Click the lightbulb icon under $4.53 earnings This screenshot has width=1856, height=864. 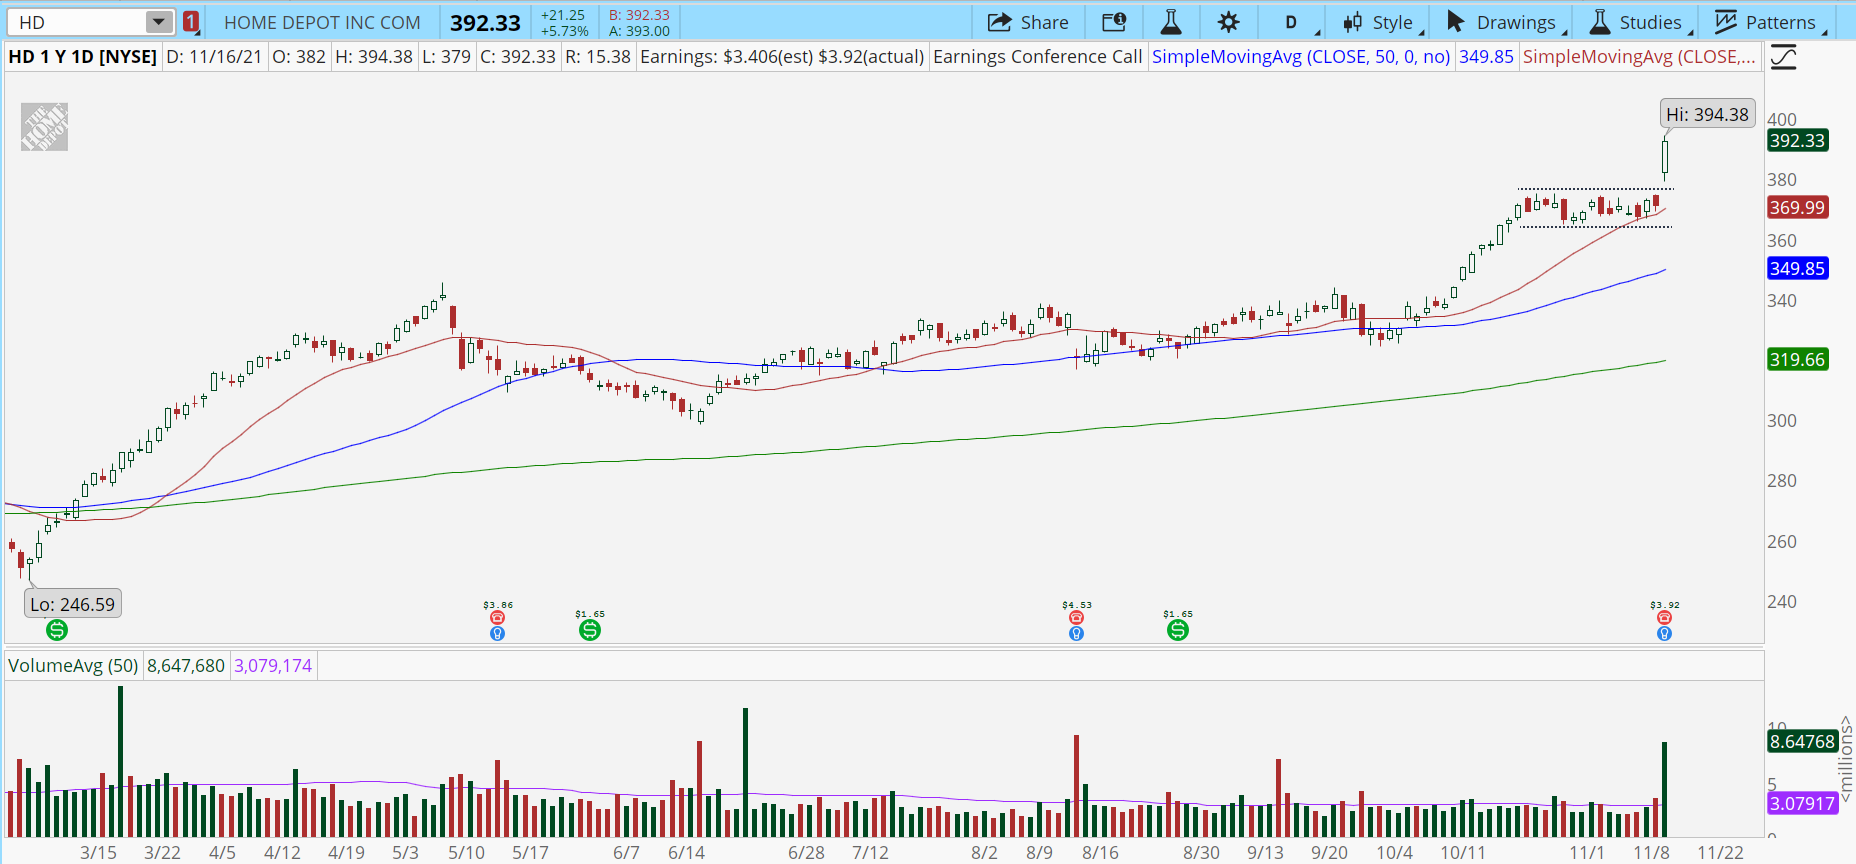[x=1076, y=633]
